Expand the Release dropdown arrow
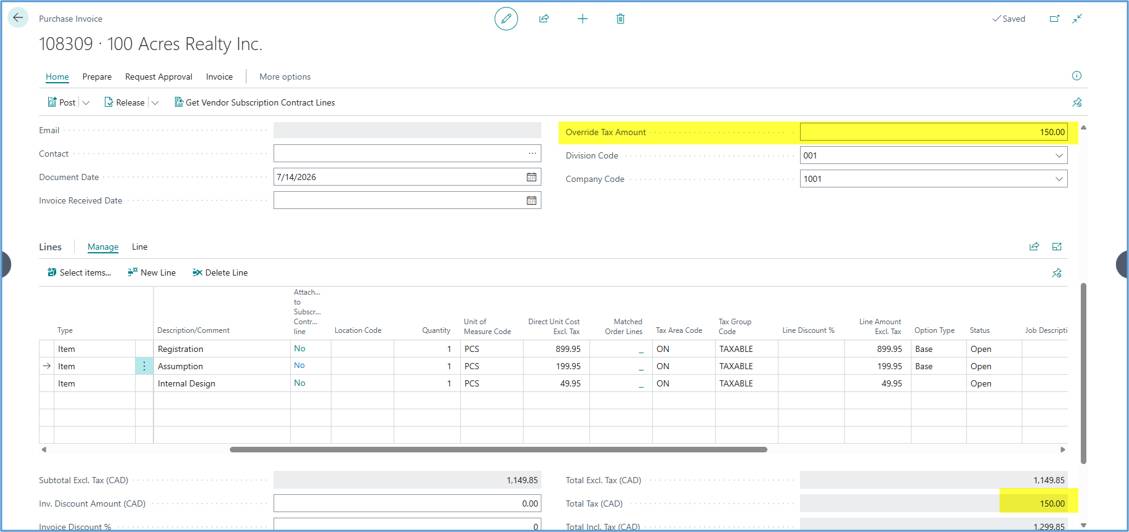1129x532 pixels. point(155,102)
